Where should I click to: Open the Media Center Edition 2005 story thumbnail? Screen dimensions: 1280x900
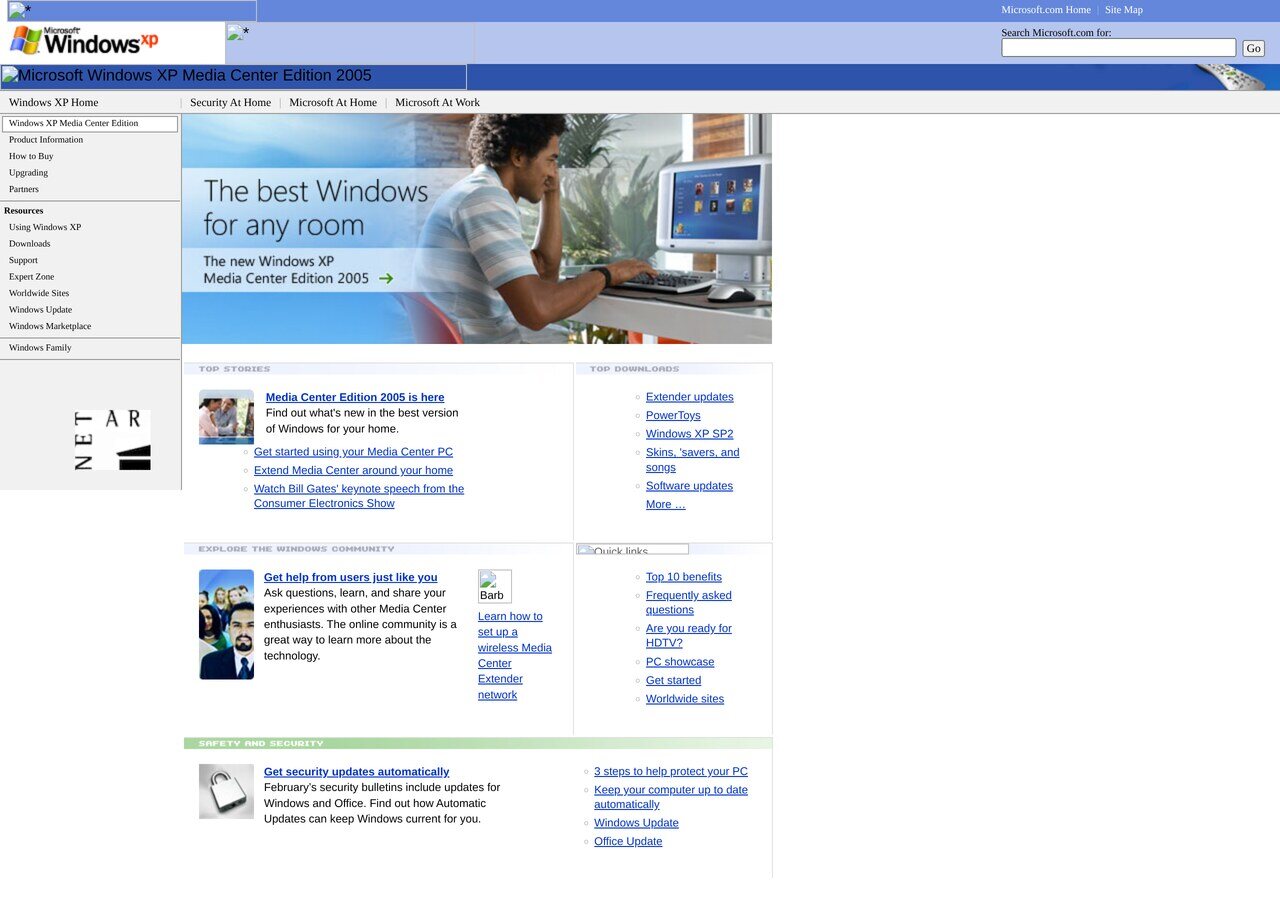226,417
